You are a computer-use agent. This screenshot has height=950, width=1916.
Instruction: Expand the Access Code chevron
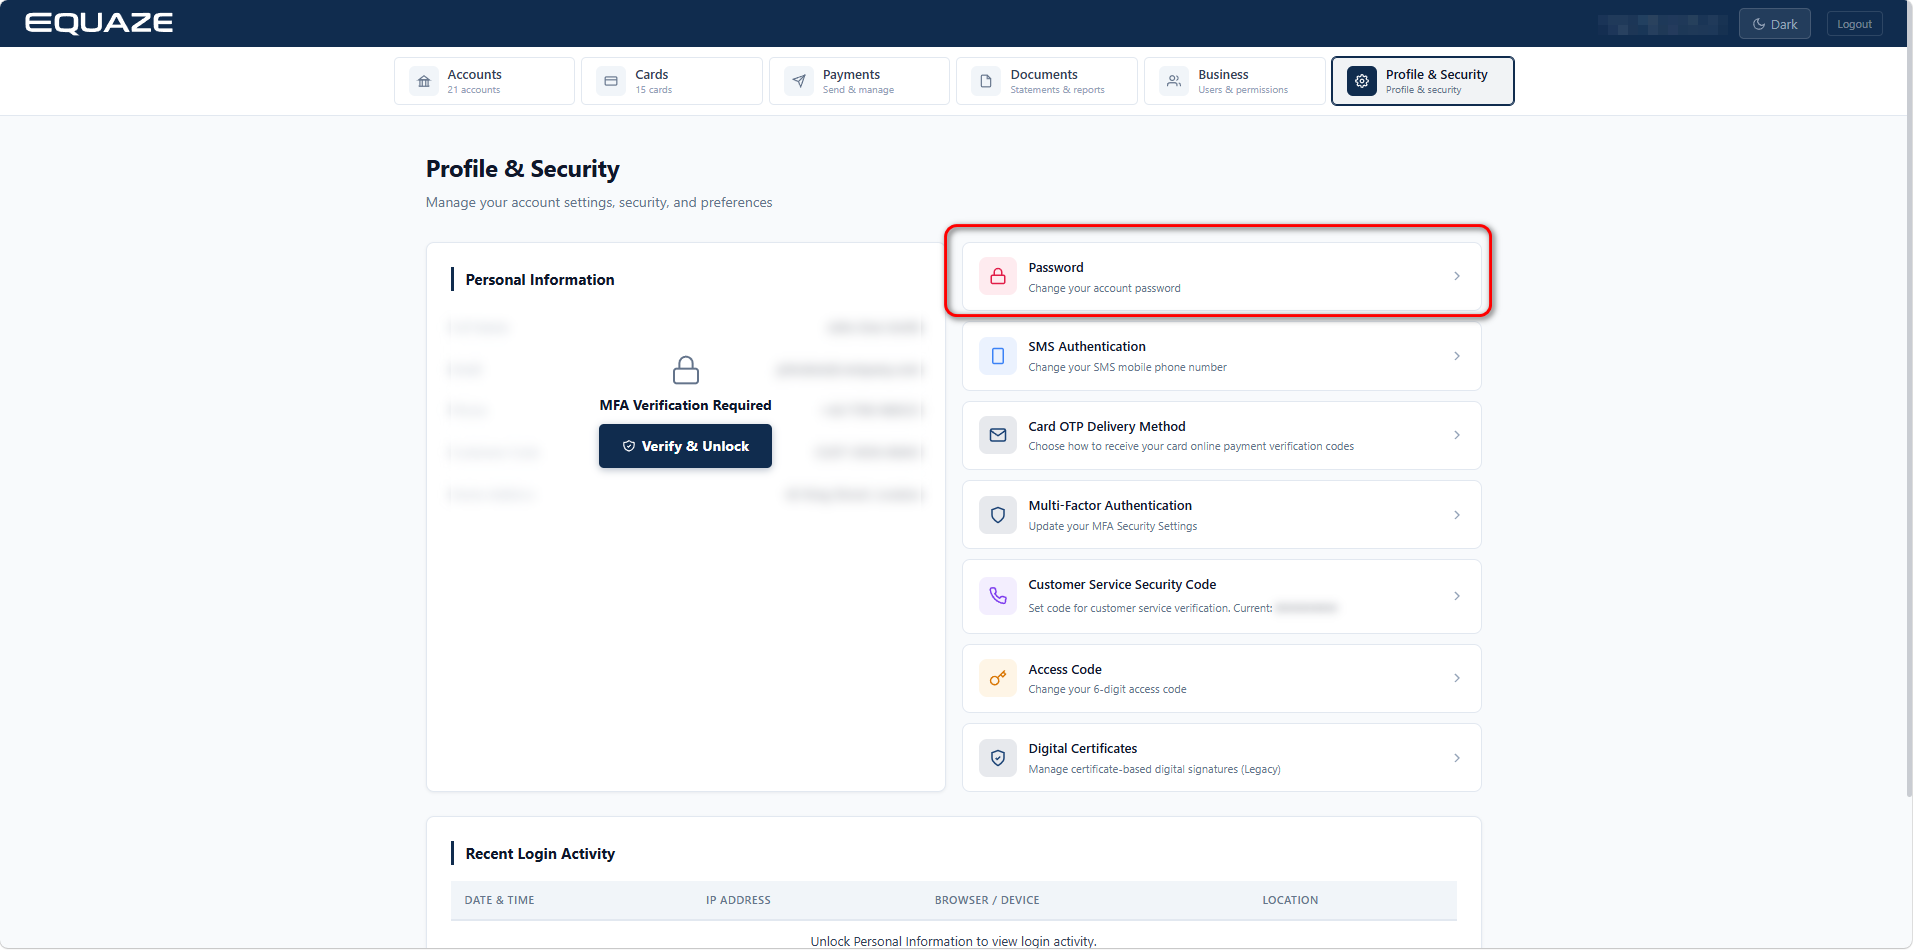[x=1457, y=678]
